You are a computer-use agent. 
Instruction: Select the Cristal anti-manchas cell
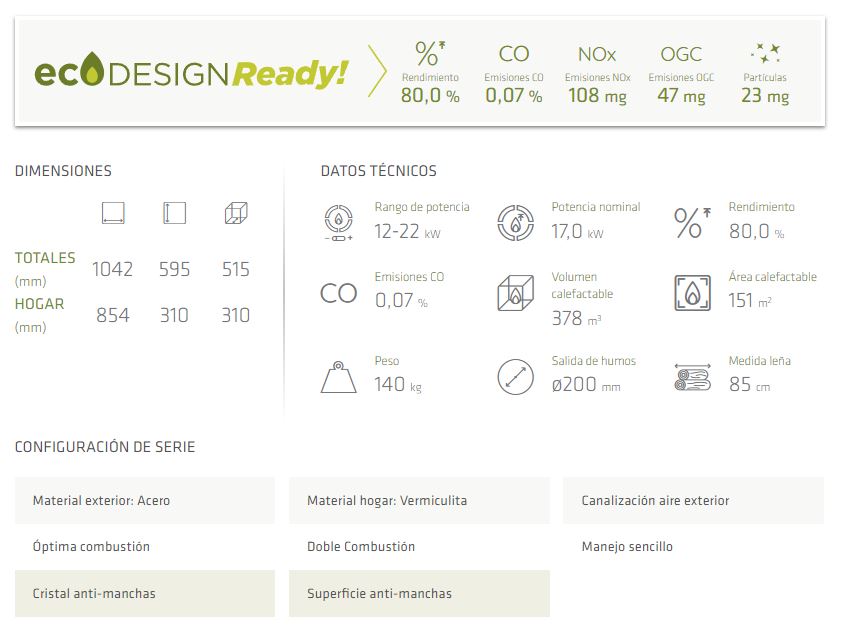coord(145,593)
